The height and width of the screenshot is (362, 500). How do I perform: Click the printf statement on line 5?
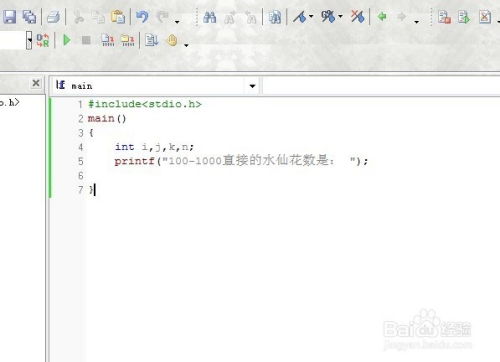[241, 161]
